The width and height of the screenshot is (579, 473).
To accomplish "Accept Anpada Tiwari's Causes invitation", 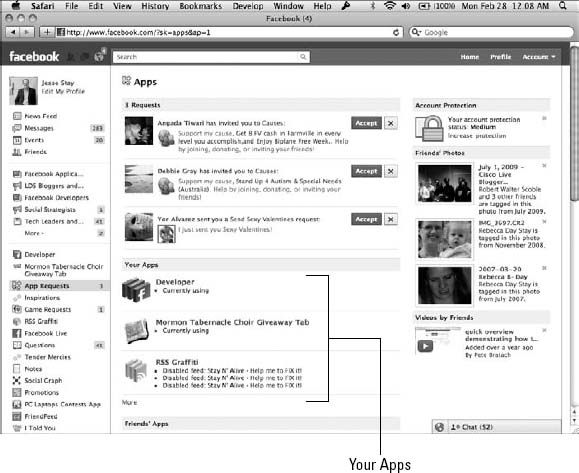I will click(x=366, y=123).
